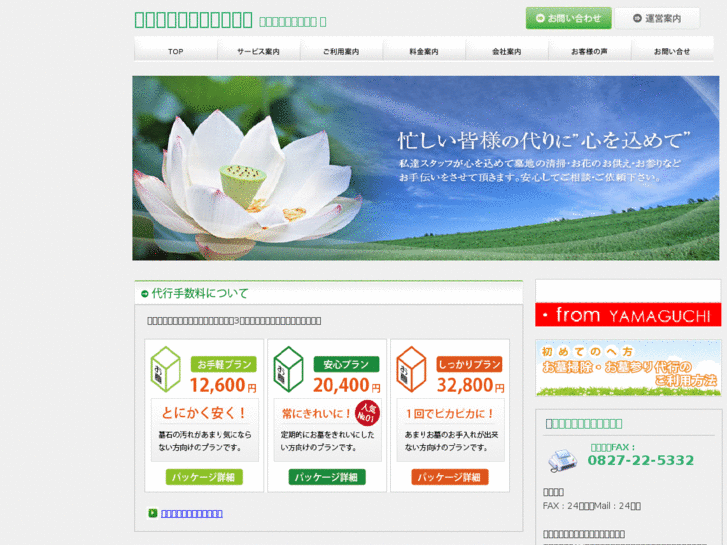
Task: Click the とにかく安く！ tagline
Action: pyautogui.click(x=204, y=413)
